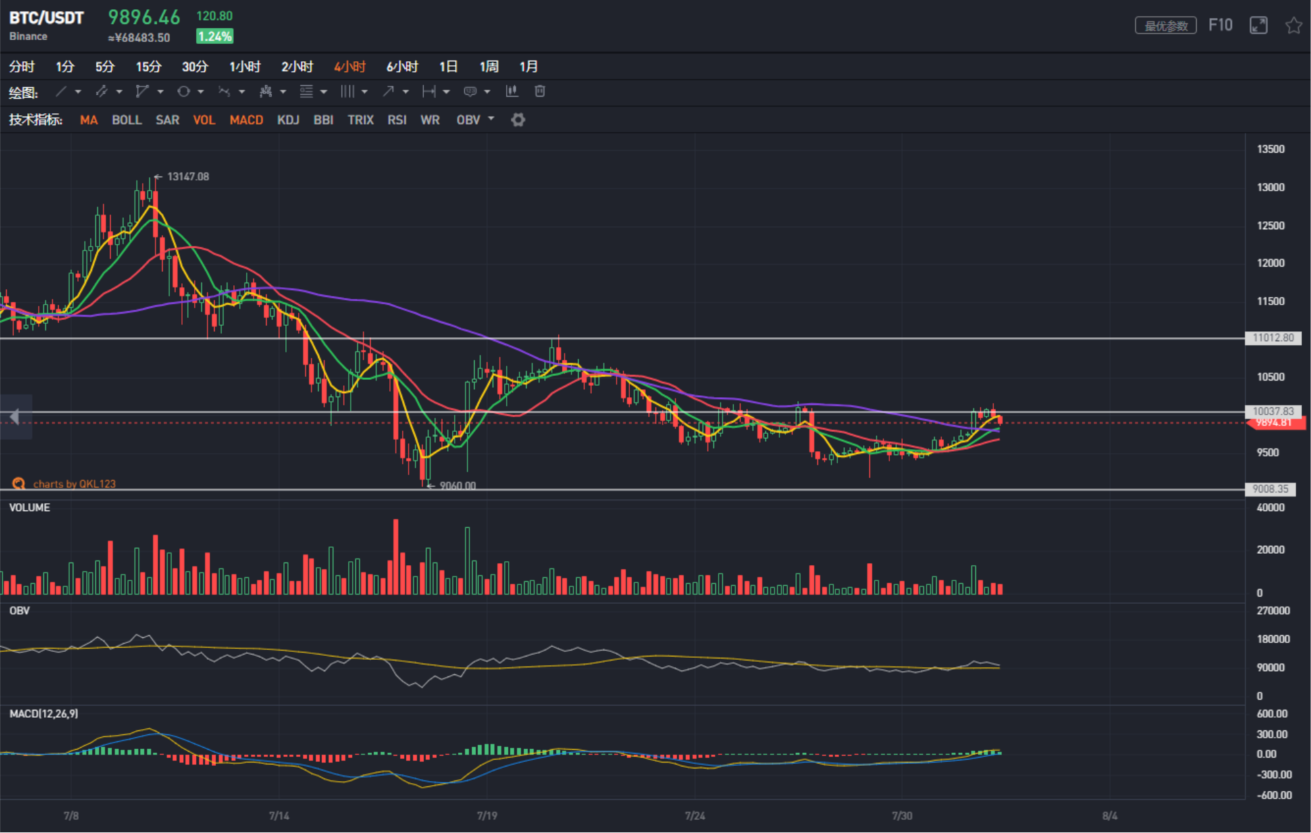Toggle the VOL indicator

tap(204, 120)
